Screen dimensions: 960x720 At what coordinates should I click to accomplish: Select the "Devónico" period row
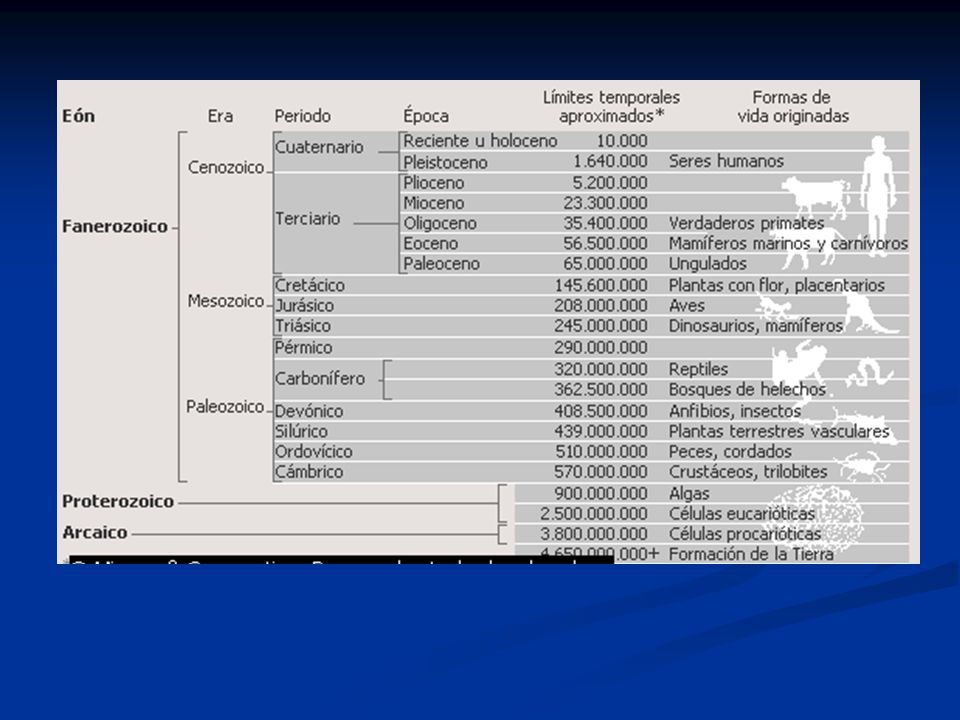pyautogui.click(x=591, y=411)
